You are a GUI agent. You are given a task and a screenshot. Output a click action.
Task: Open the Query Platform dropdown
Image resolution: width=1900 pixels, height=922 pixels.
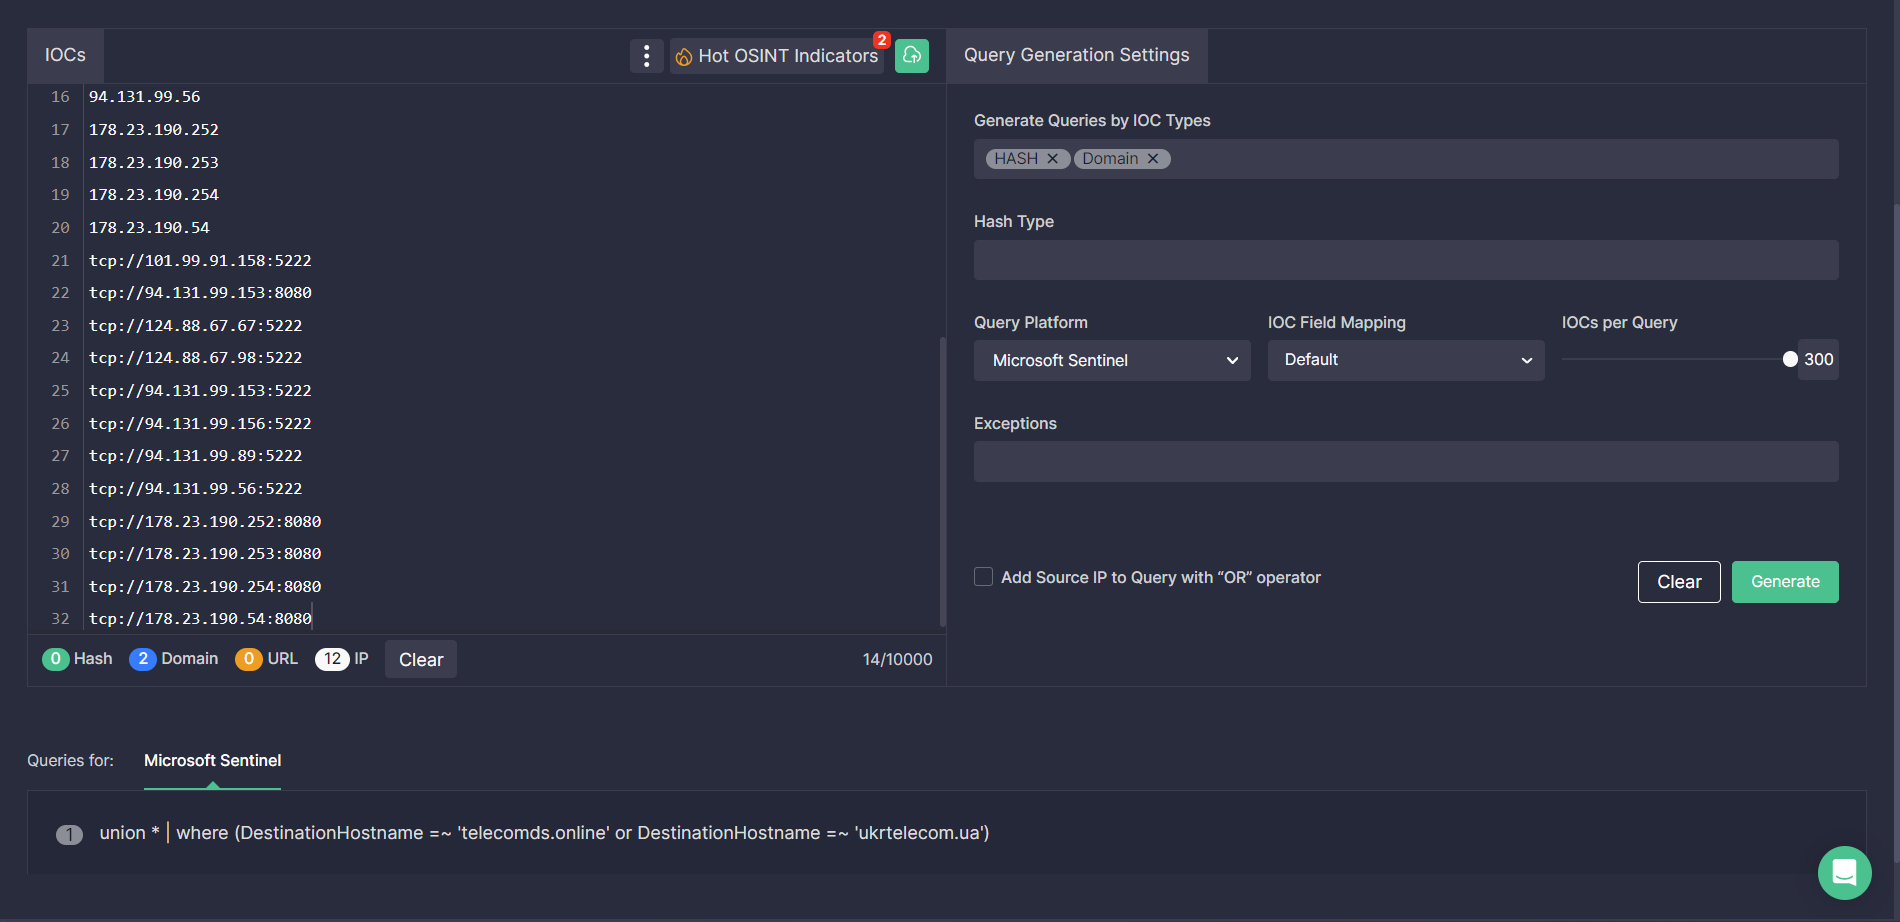[1112, 360]
